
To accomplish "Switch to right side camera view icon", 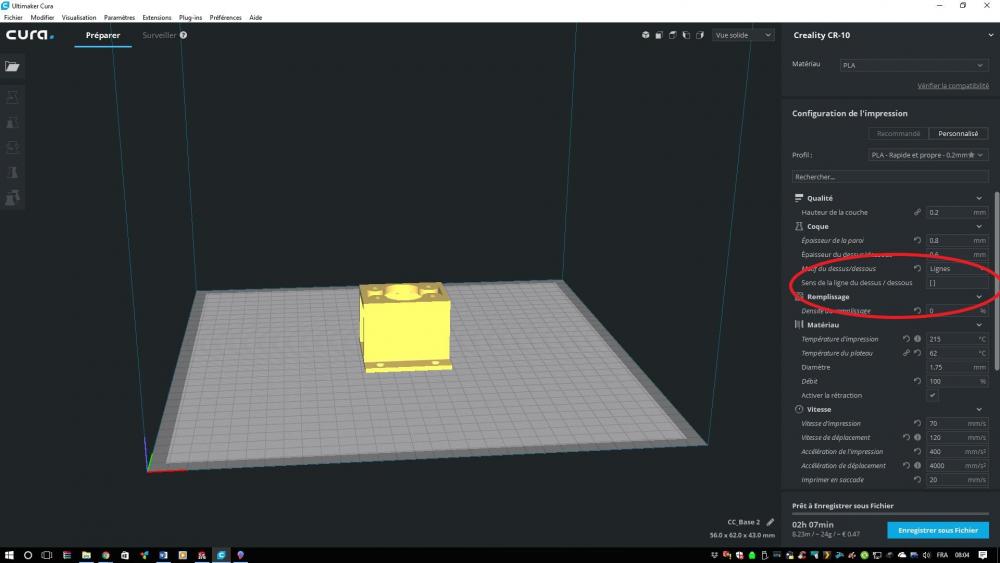I will 700,35.
